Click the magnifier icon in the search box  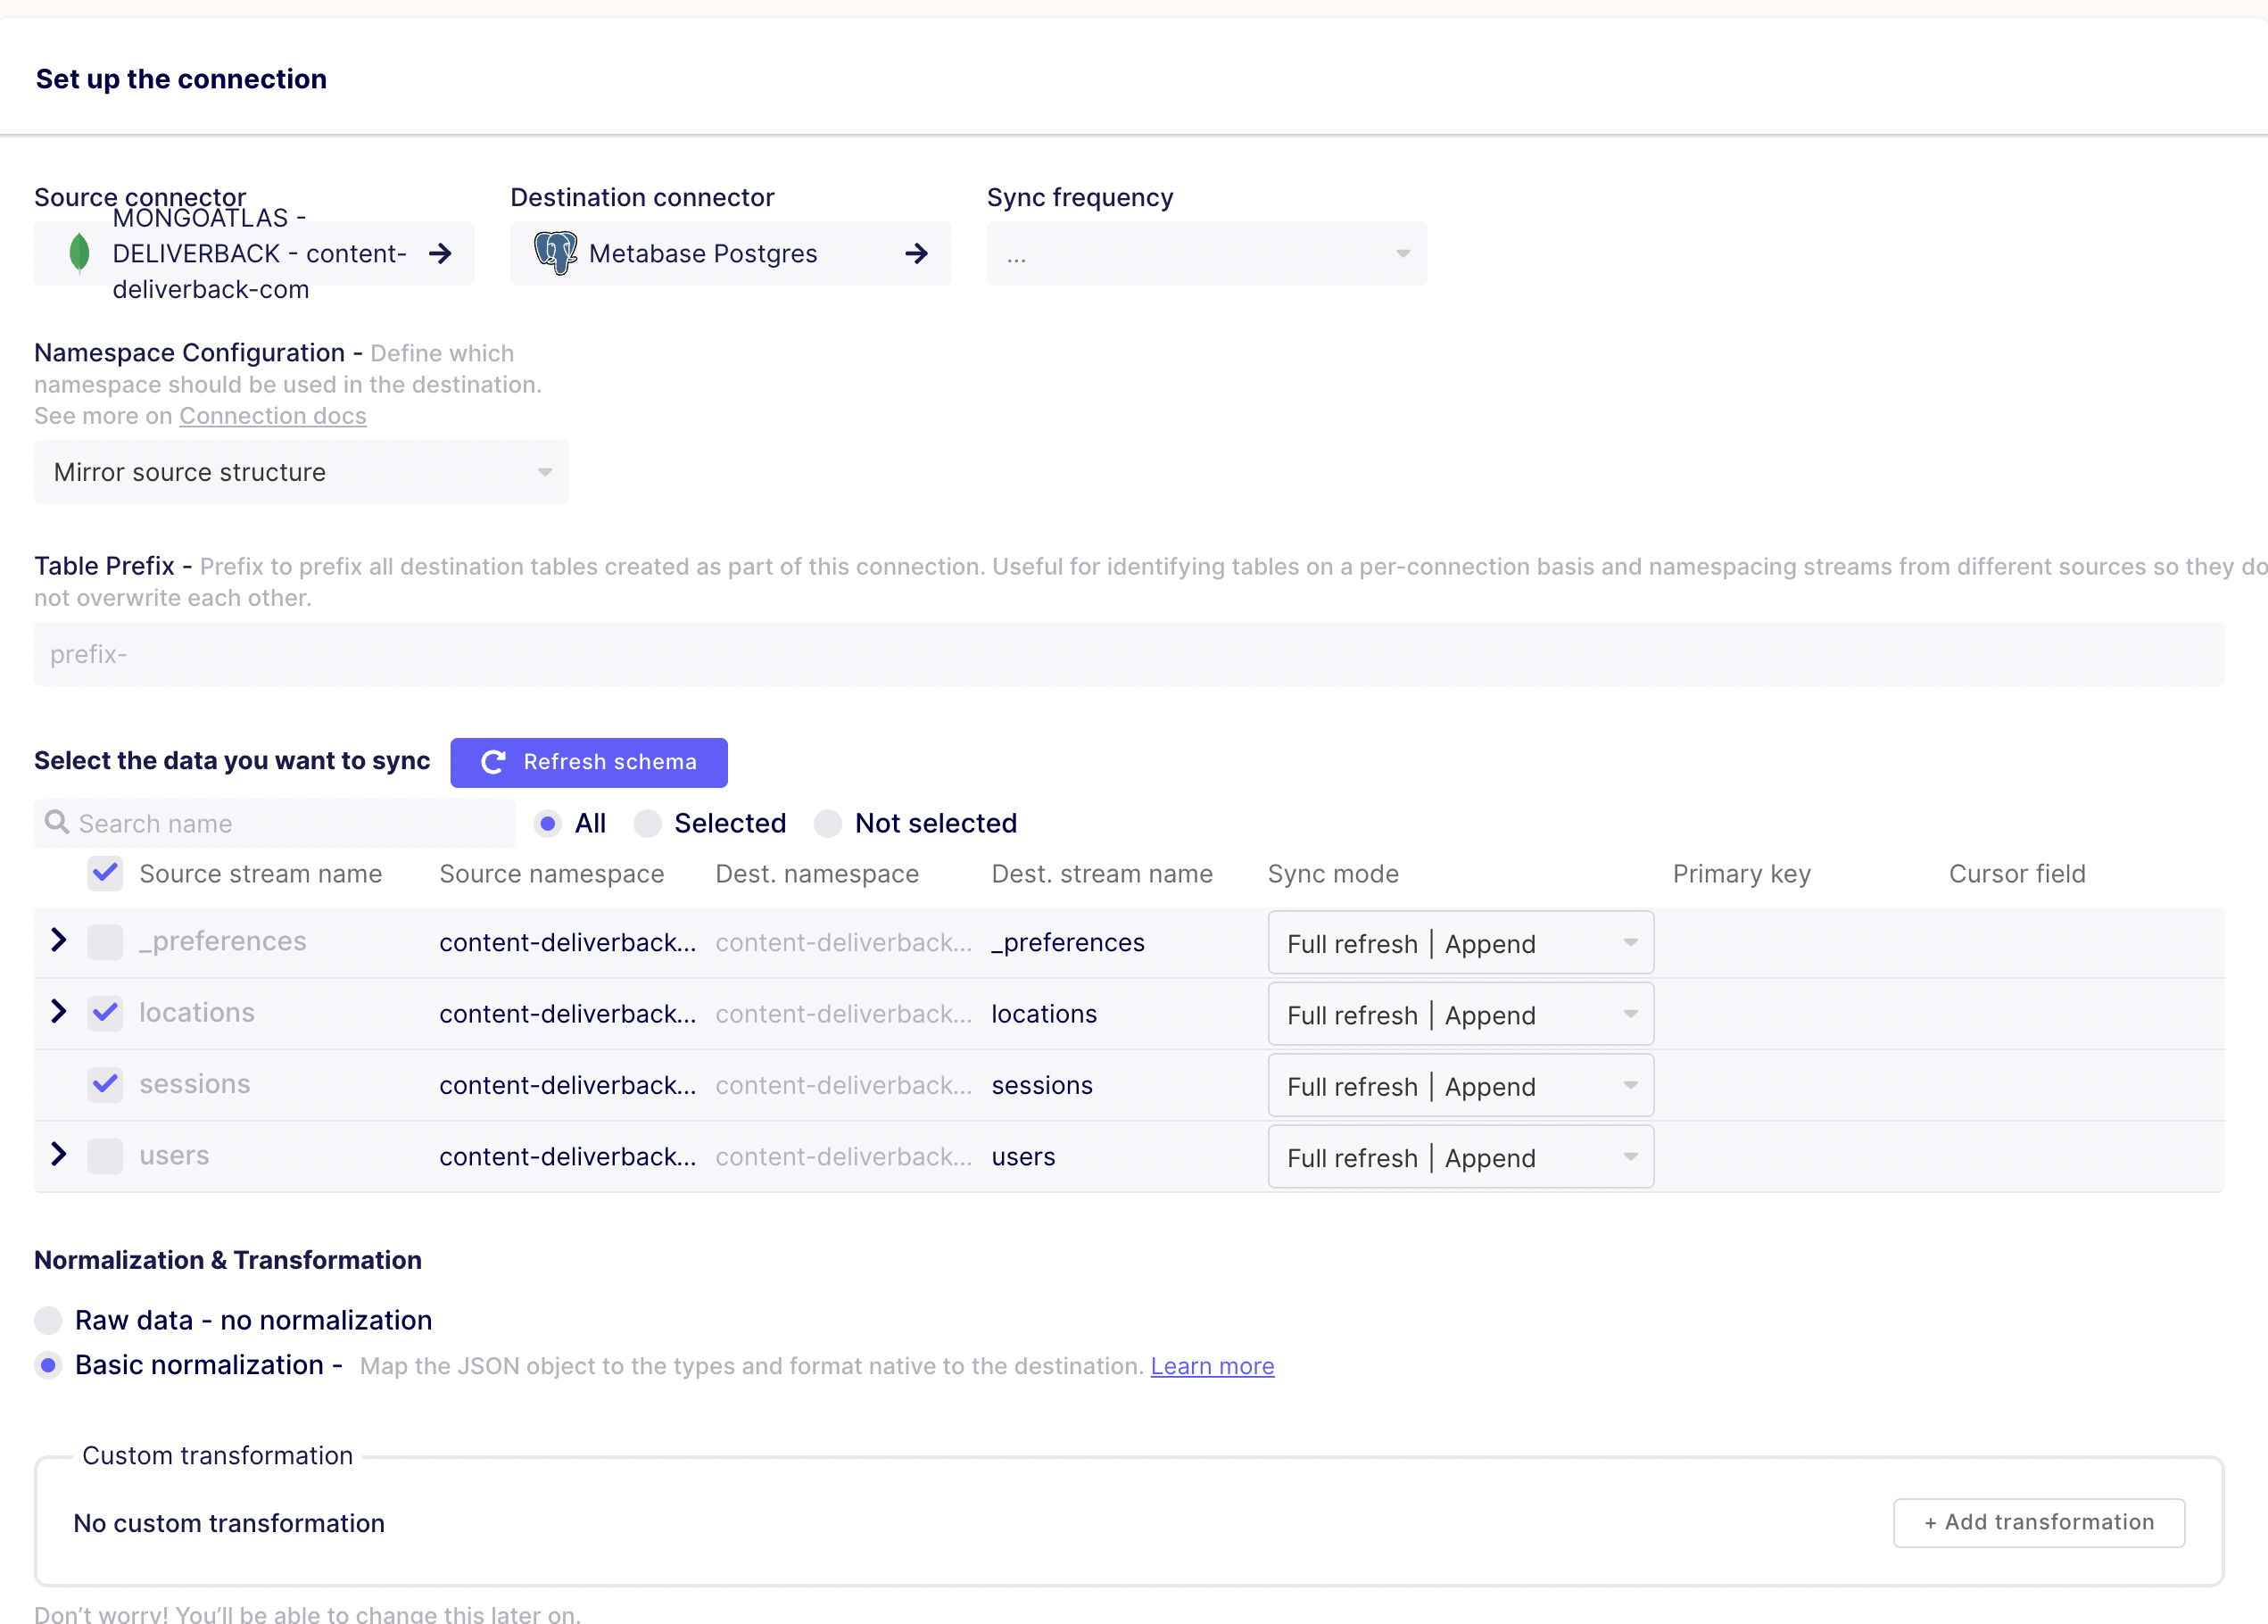(x=57, y=822)
